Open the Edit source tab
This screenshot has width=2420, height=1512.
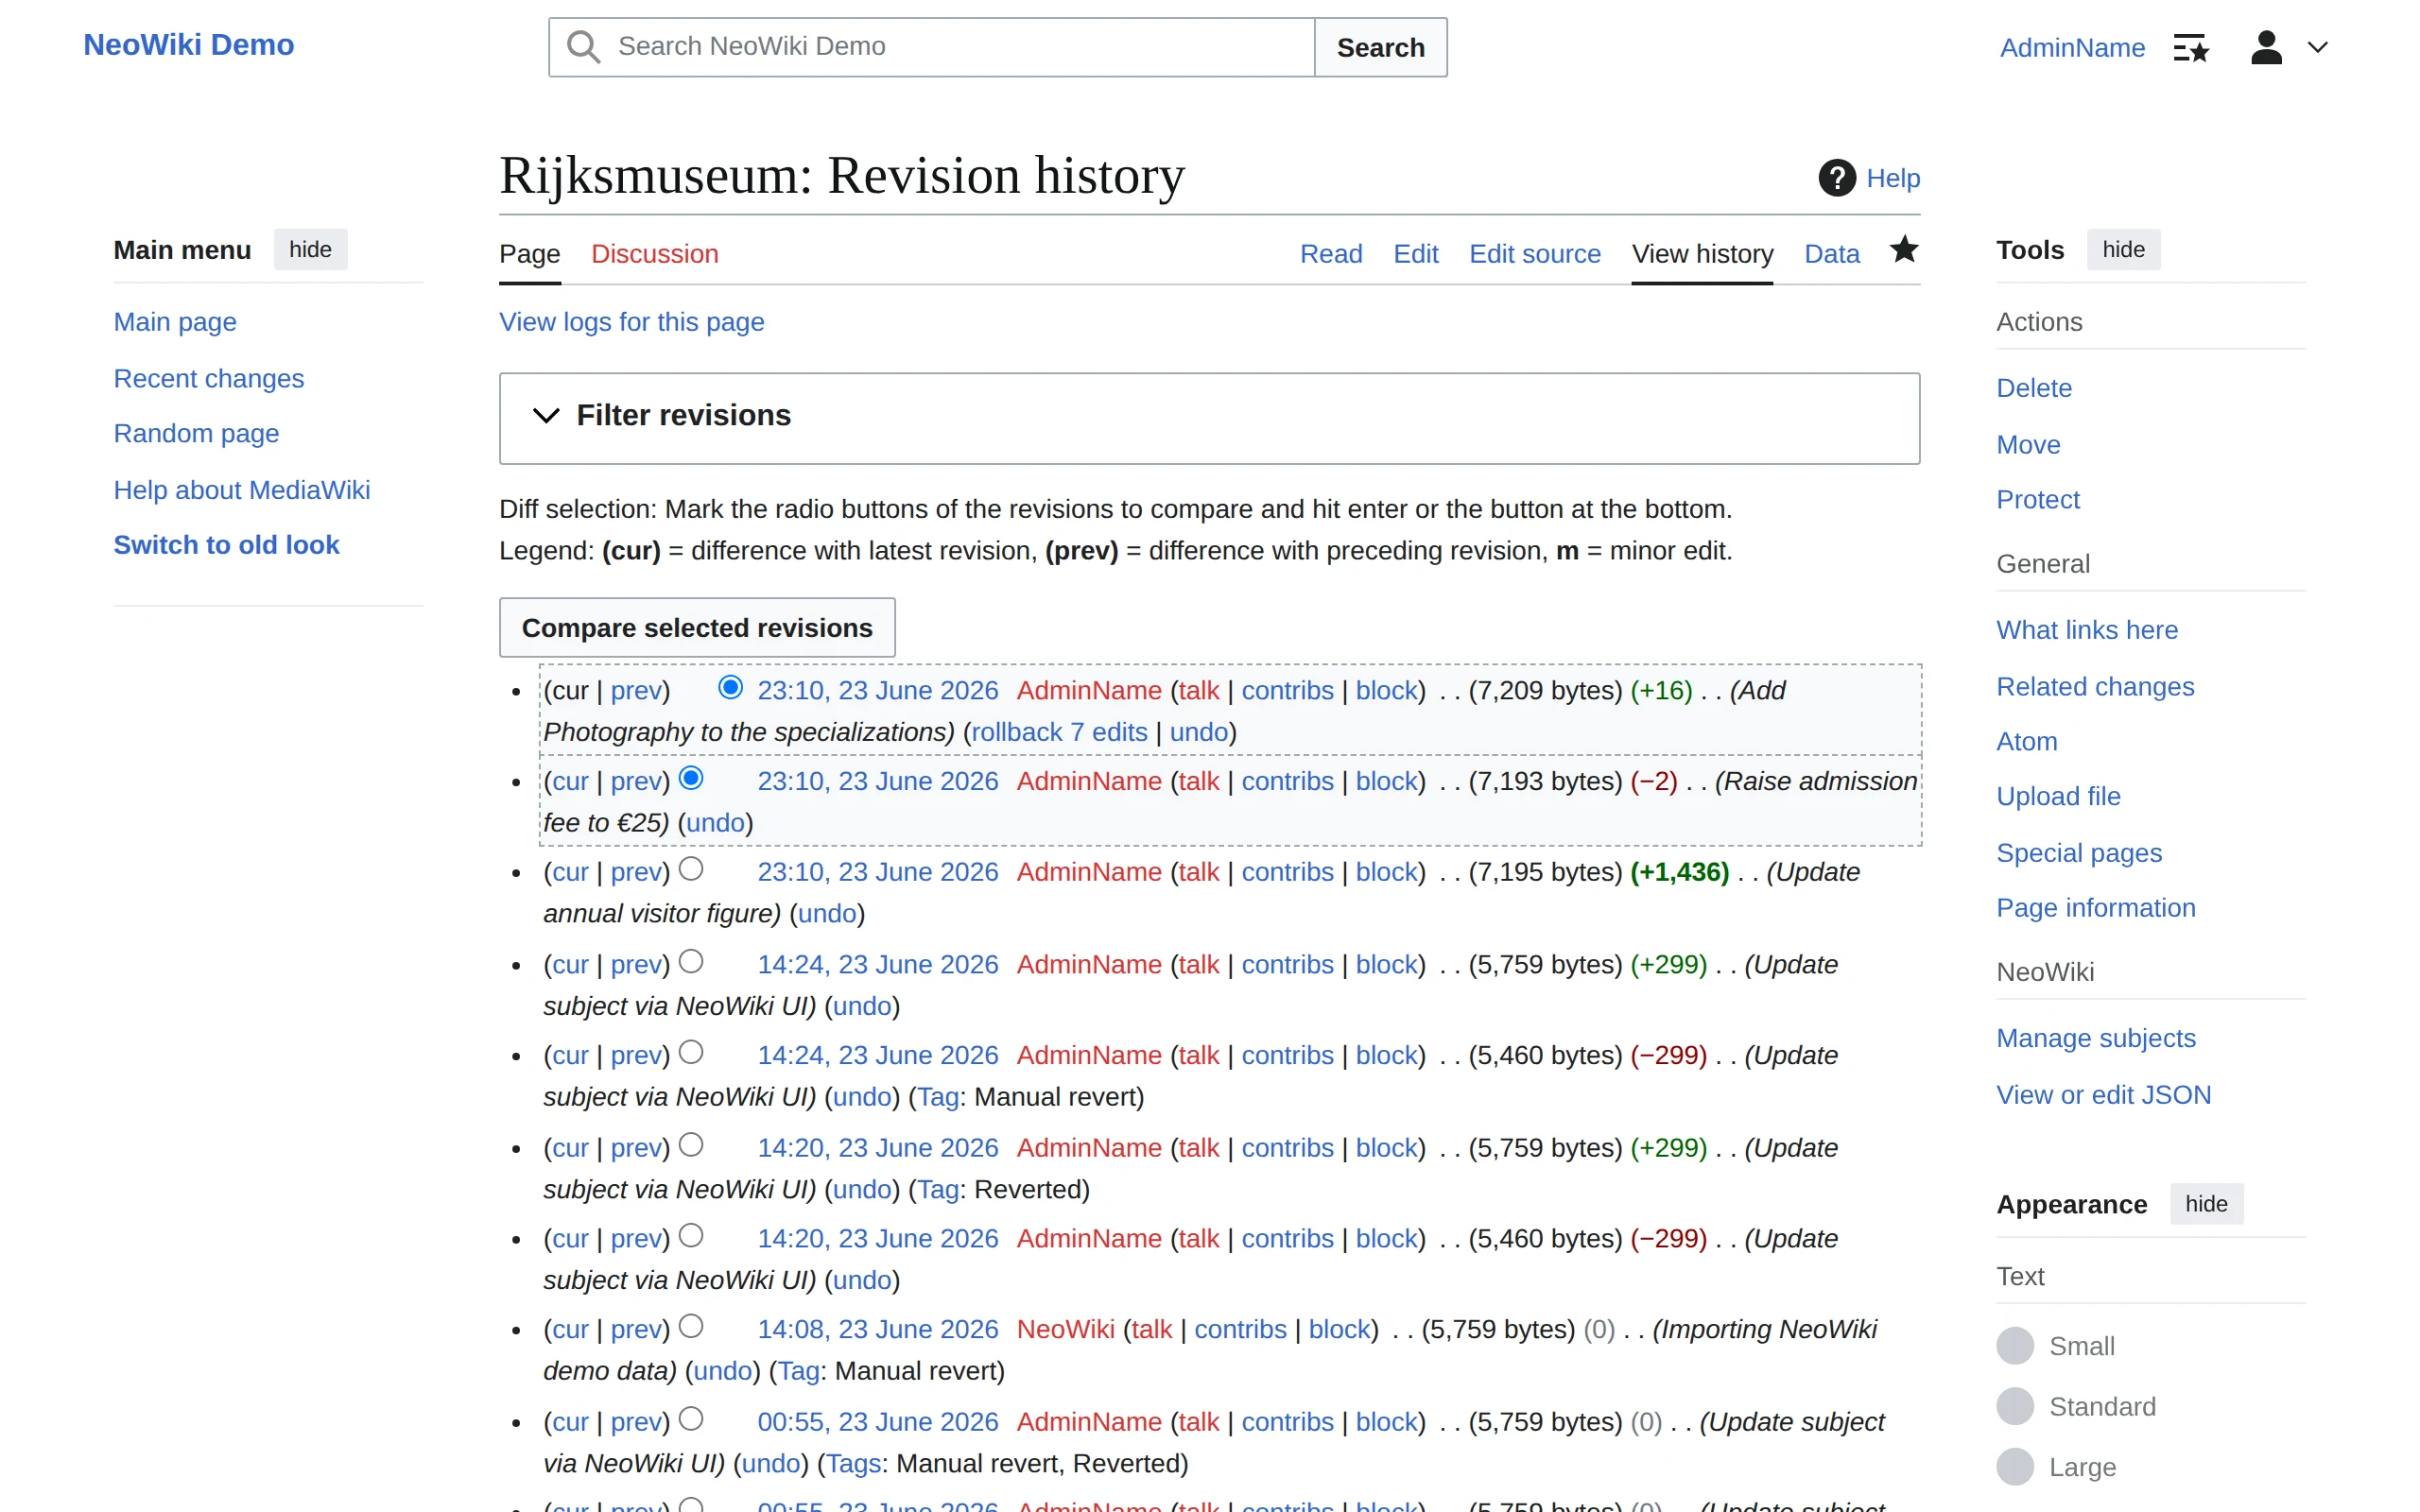[x=1535, y=254]
